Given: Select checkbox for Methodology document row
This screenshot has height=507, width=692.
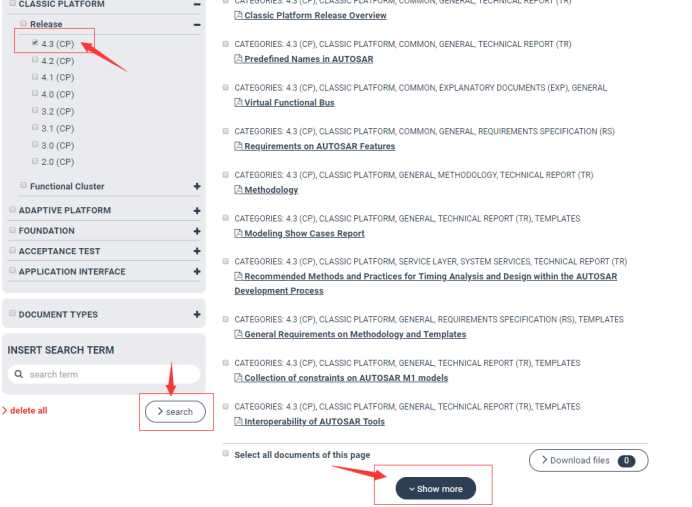Looking at the screenshot, I should [x=226, y=175].
